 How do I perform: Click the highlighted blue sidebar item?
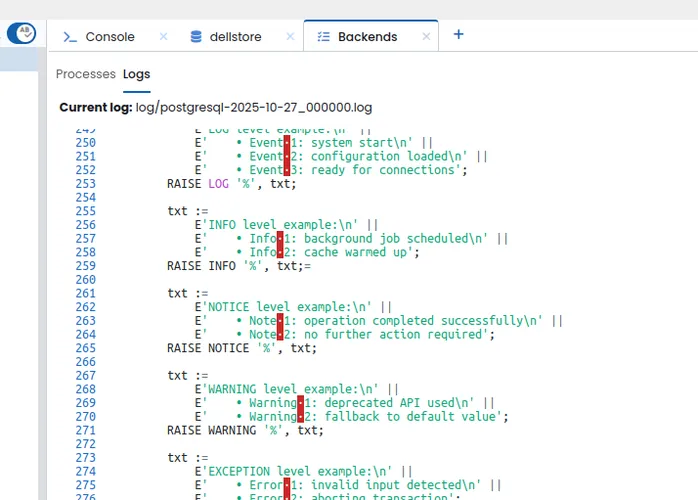[x=19, y=59]
